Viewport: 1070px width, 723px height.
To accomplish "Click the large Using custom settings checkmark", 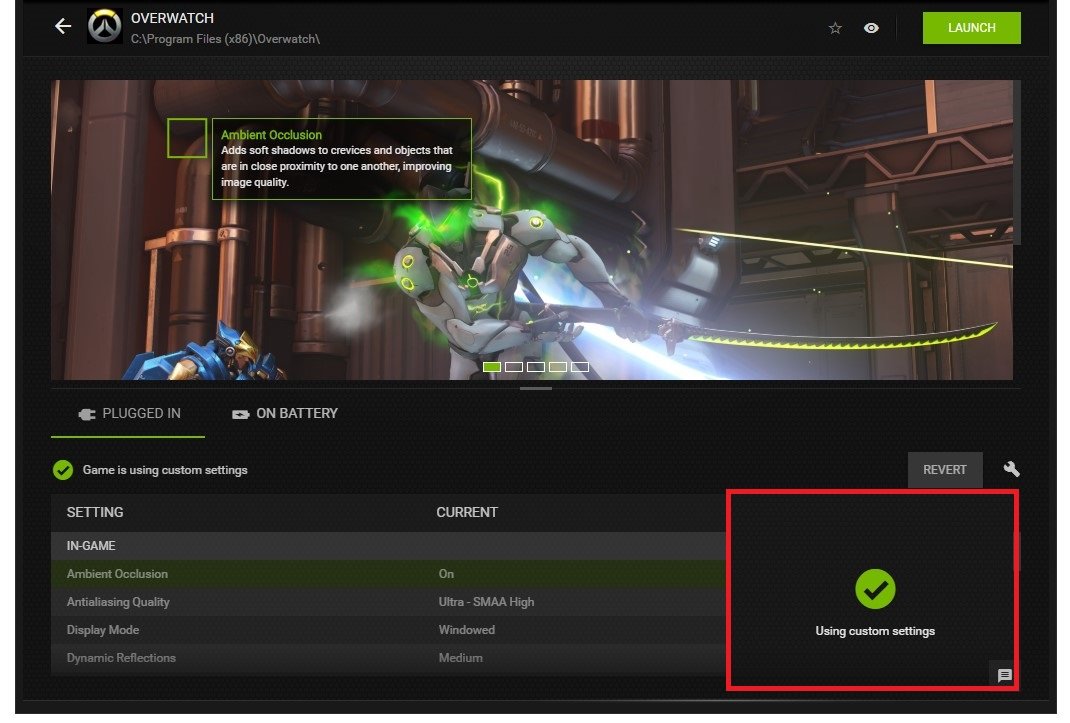I will [x=875, y=589].
